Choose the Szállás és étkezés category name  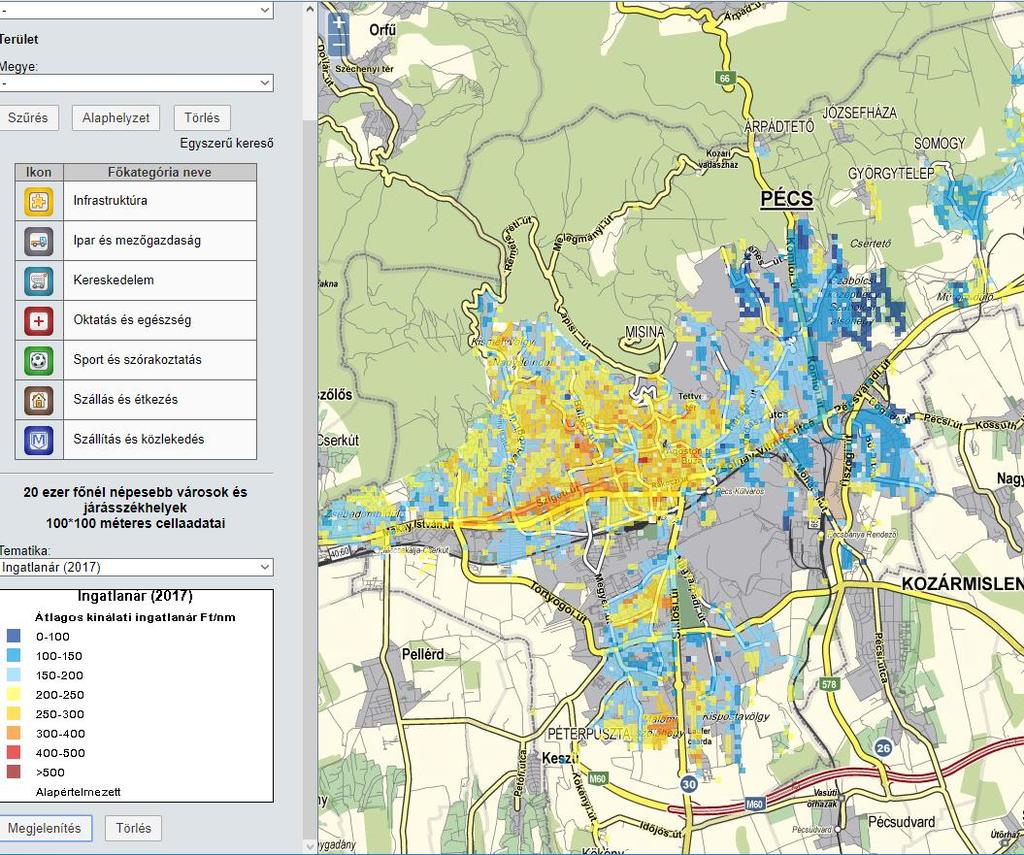coord(125,400)
